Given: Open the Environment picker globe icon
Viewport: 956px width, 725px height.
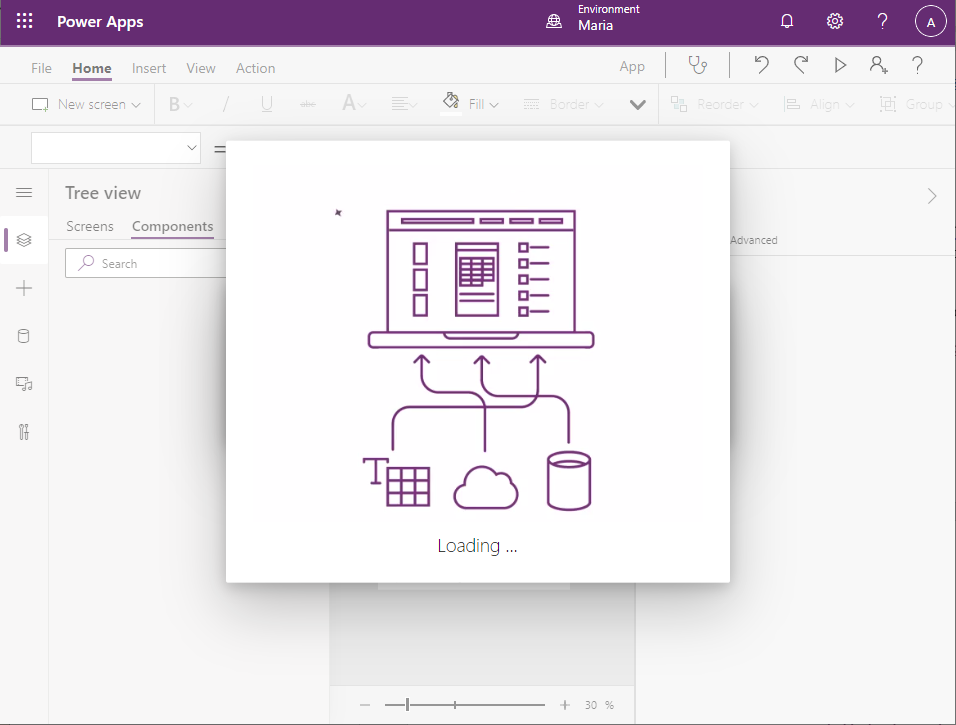Looking at the screenshot, I should (554, 21).
